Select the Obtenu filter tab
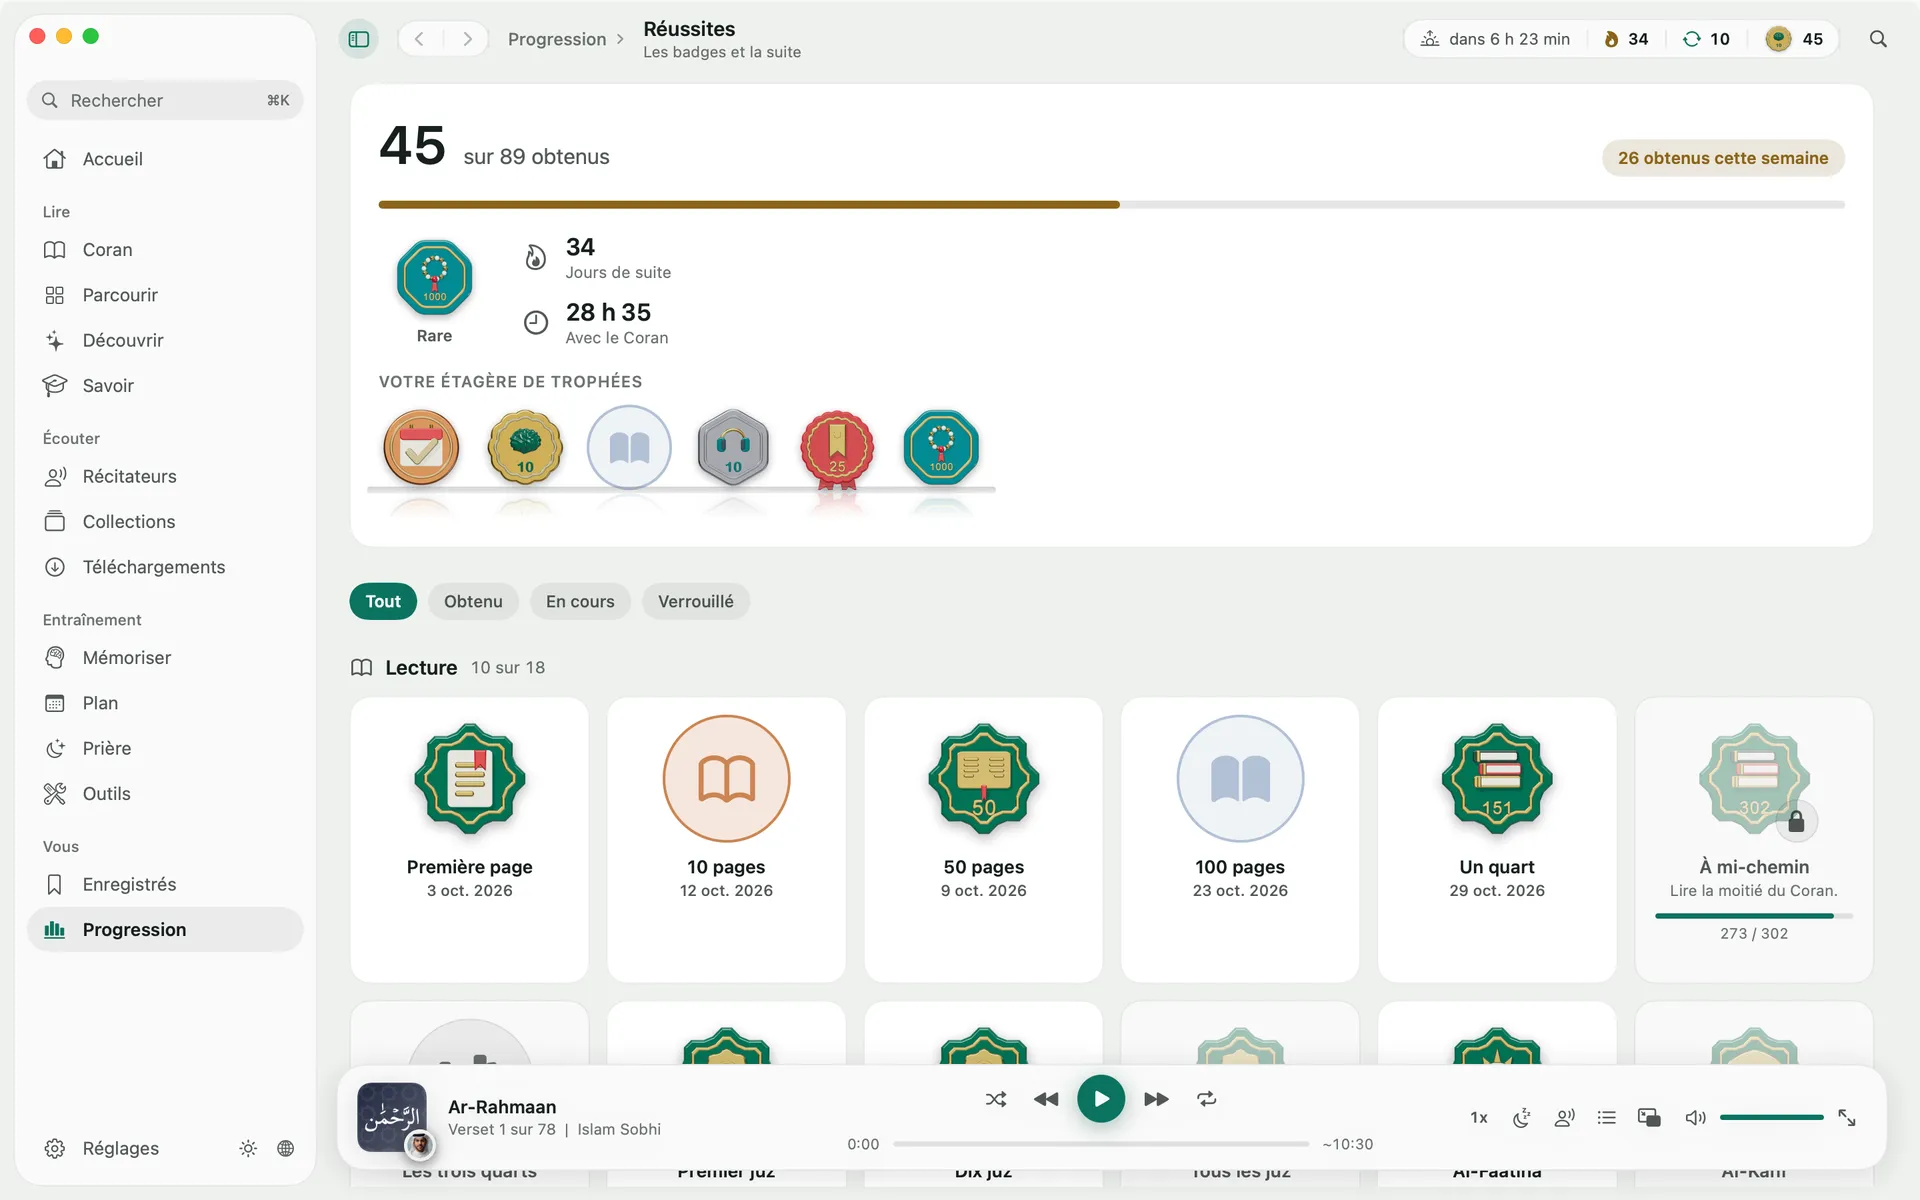Viewport: 1920px width, 1200px height. [473, 601]
